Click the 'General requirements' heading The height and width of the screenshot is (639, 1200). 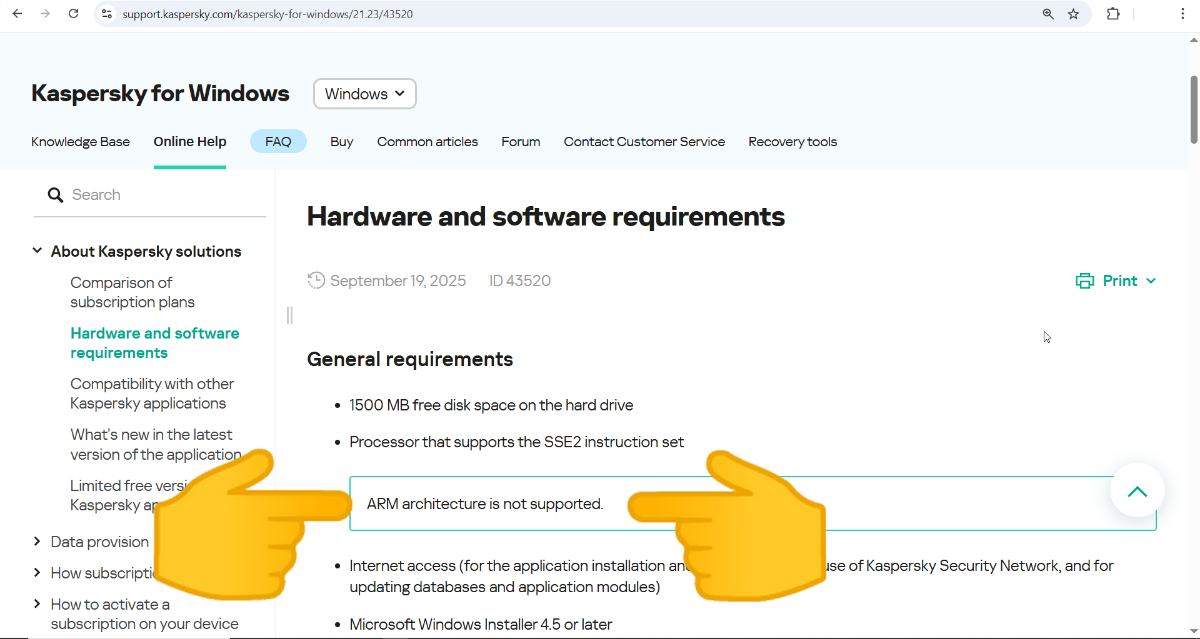click(410, 359)
